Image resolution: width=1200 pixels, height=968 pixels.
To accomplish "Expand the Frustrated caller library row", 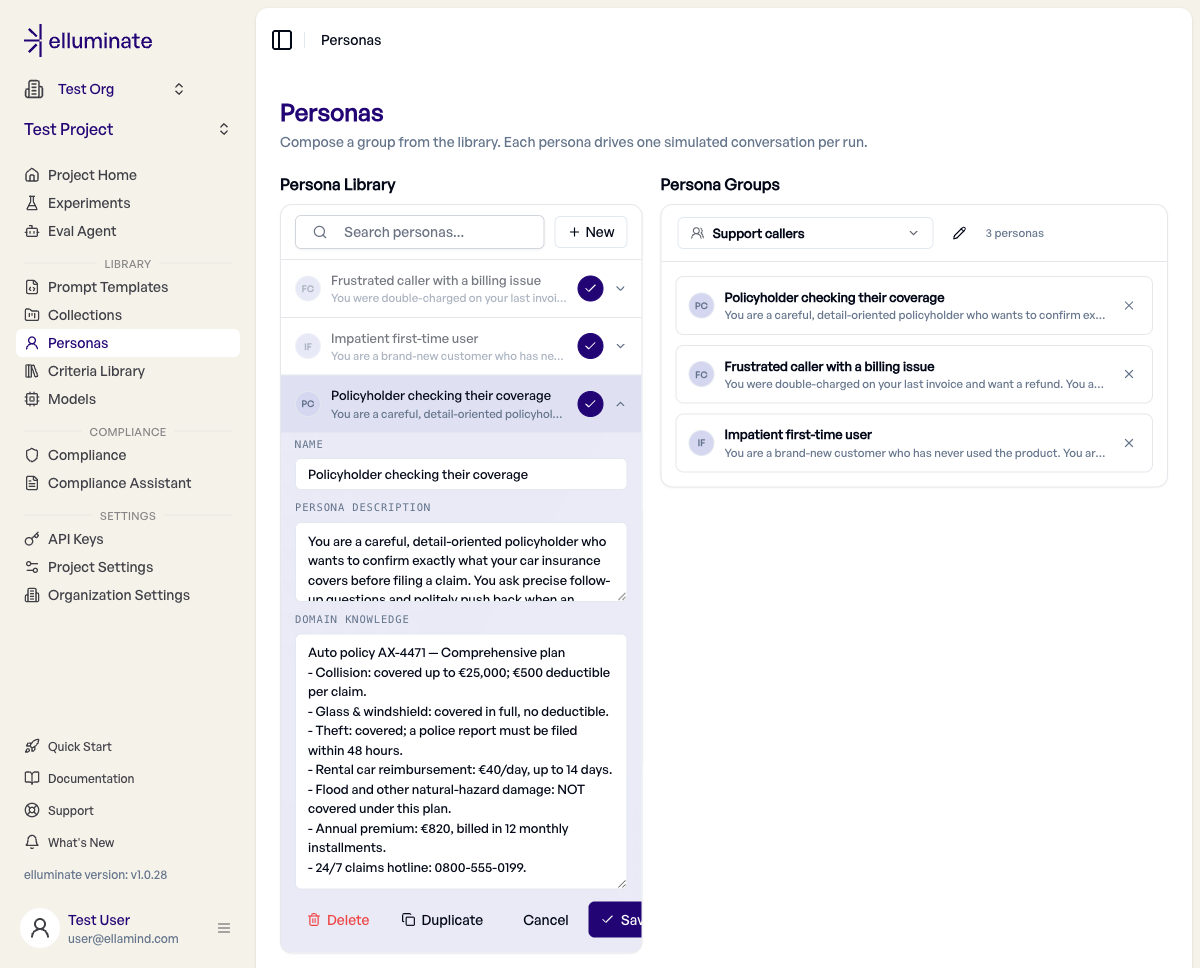I will coord(620,288).
